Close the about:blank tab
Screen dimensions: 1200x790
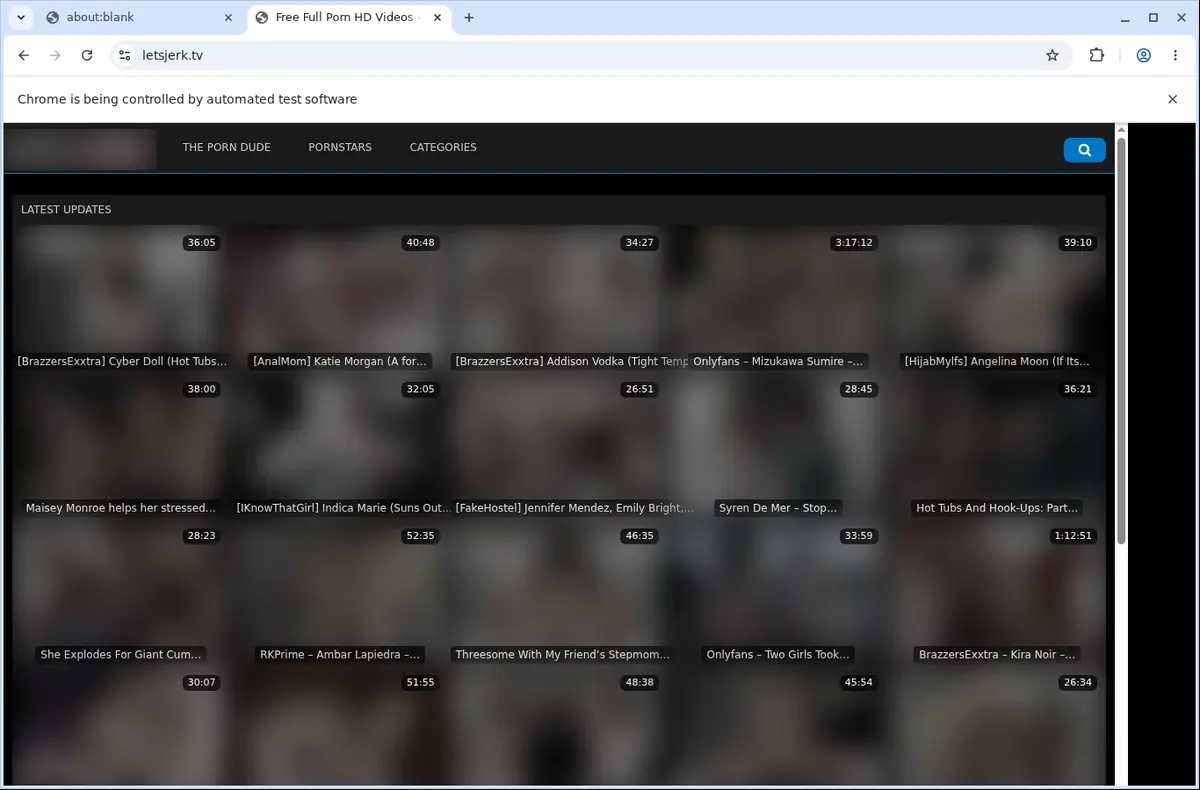coord(228,18)
